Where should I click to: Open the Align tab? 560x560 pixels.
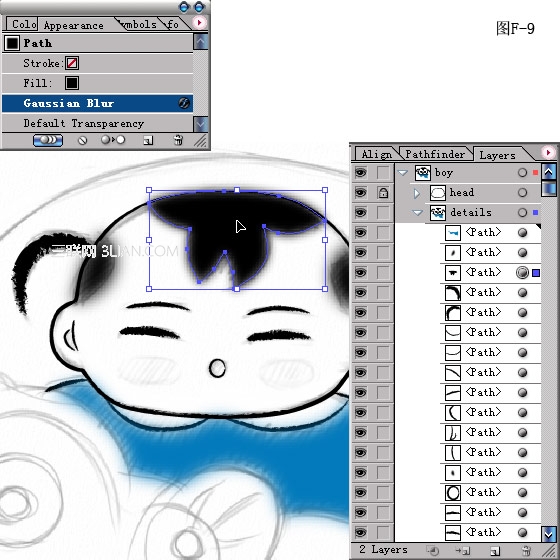coord(376,154)
